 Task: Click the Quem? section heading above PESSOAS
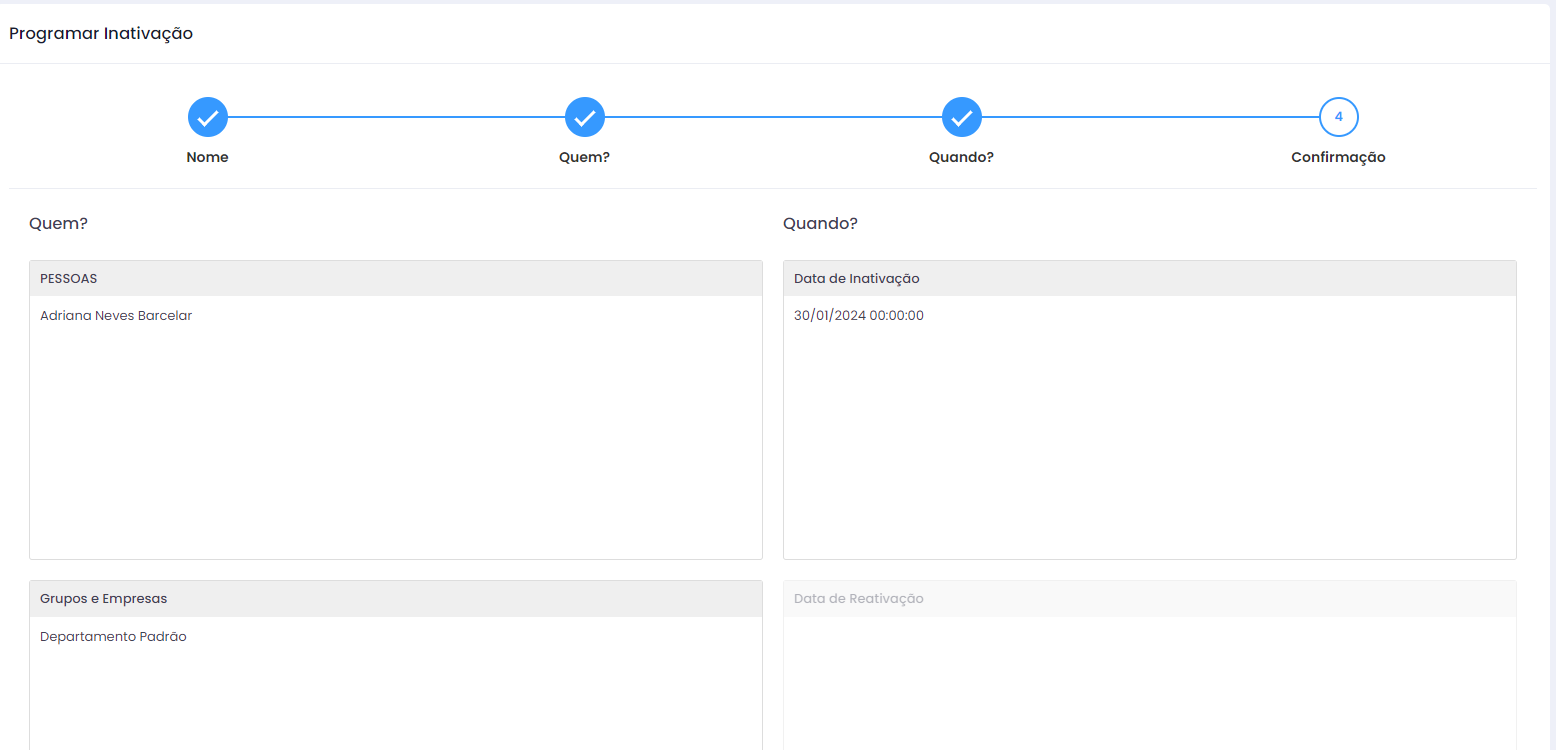pos(59,224)
